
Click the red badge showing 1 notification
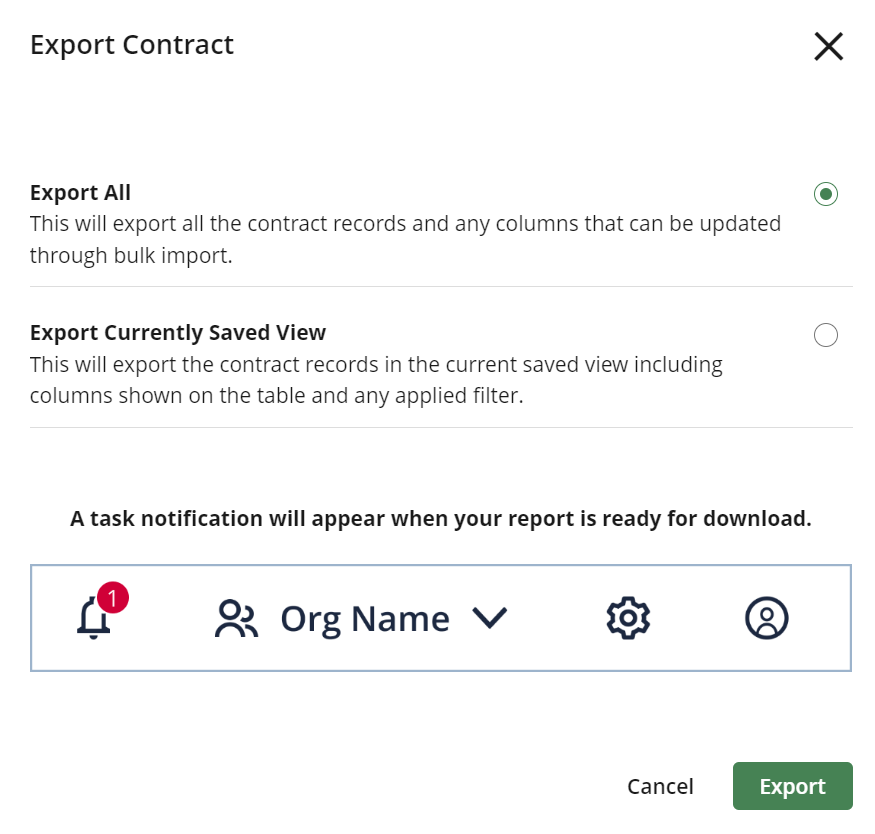coord(112,597)
